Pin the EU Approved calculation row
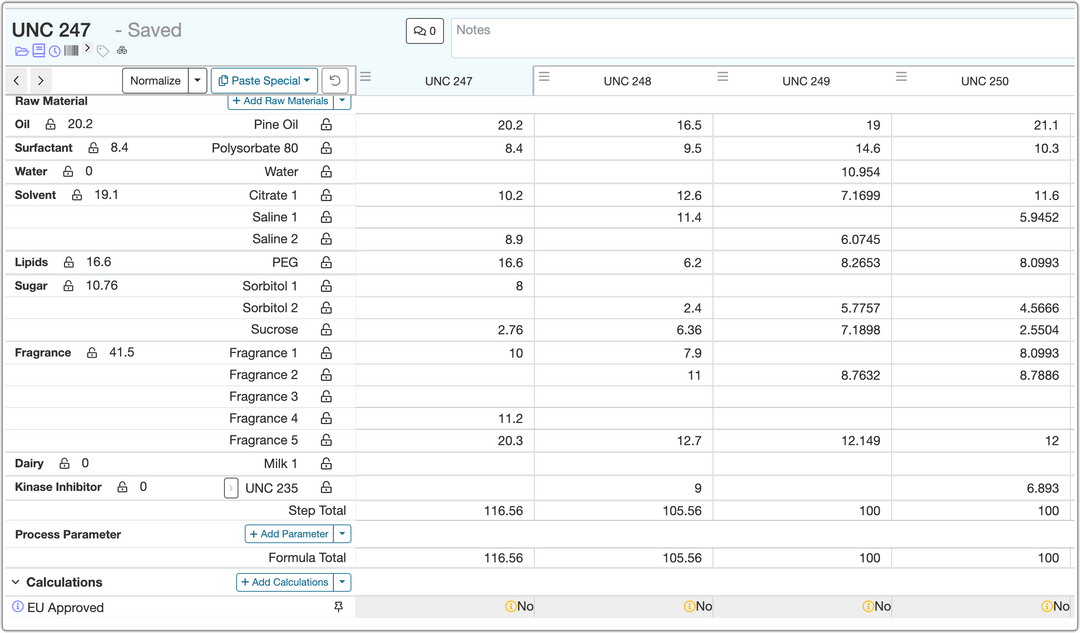 [338, 607]
